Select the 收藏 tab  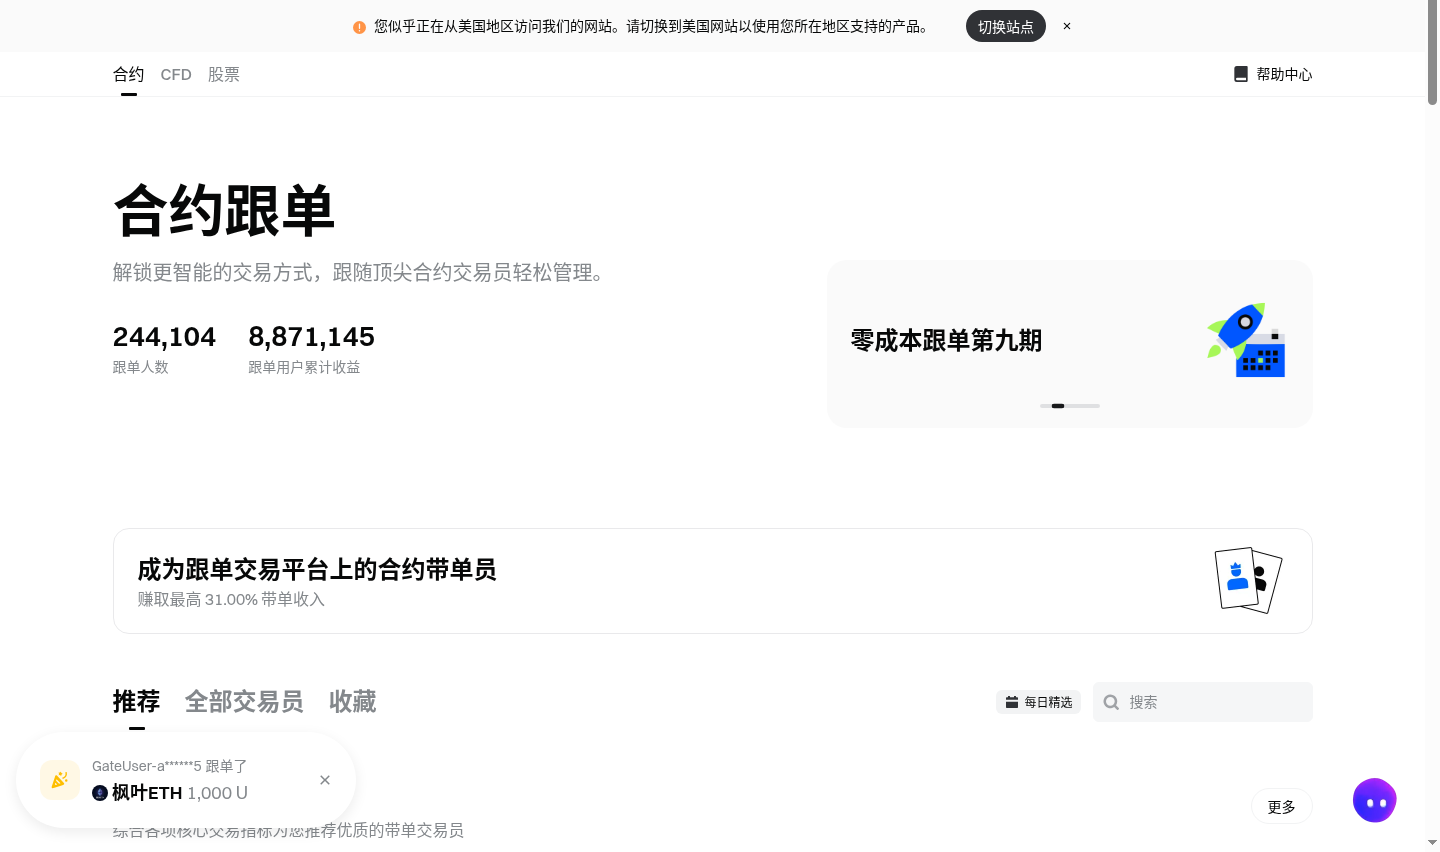coord(353,702)
